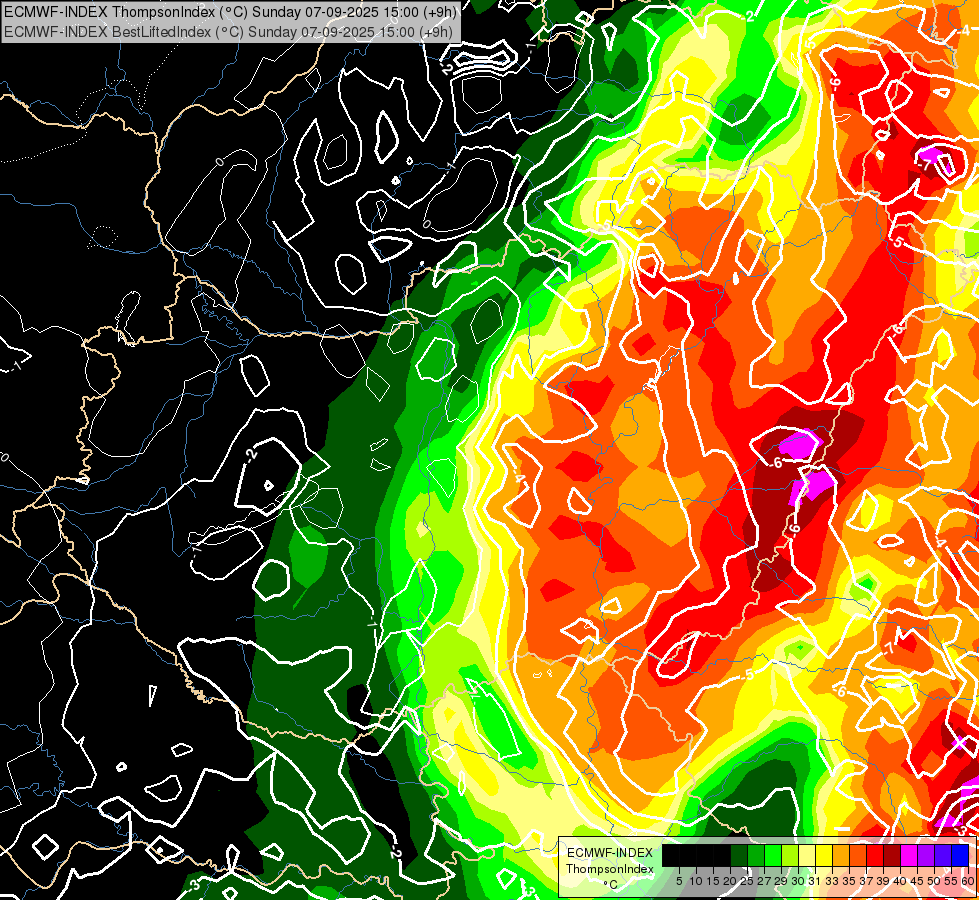Click the legend tick value 50
Screen dimensions: 979x900
[x=935, y=881]
